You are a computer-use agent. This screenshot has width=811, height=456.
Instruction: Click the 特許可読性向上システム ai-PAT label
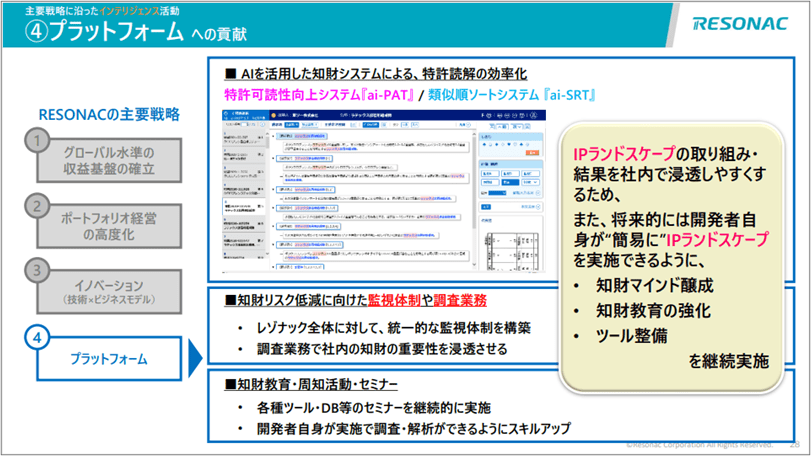[x=318, y=95]
